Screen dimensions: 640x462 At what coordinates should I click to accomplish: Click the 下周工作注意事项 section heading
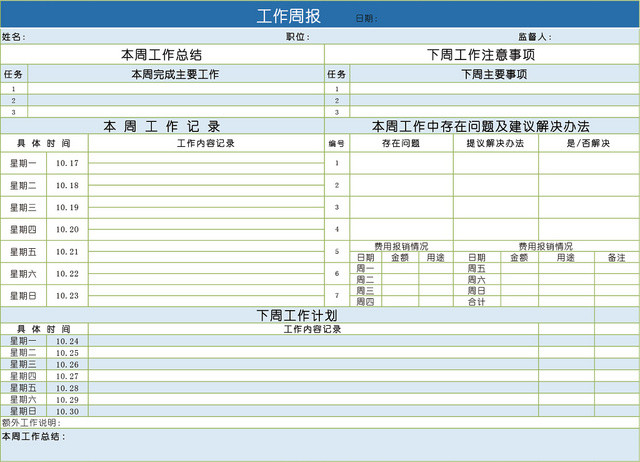(x=481, y=55)
